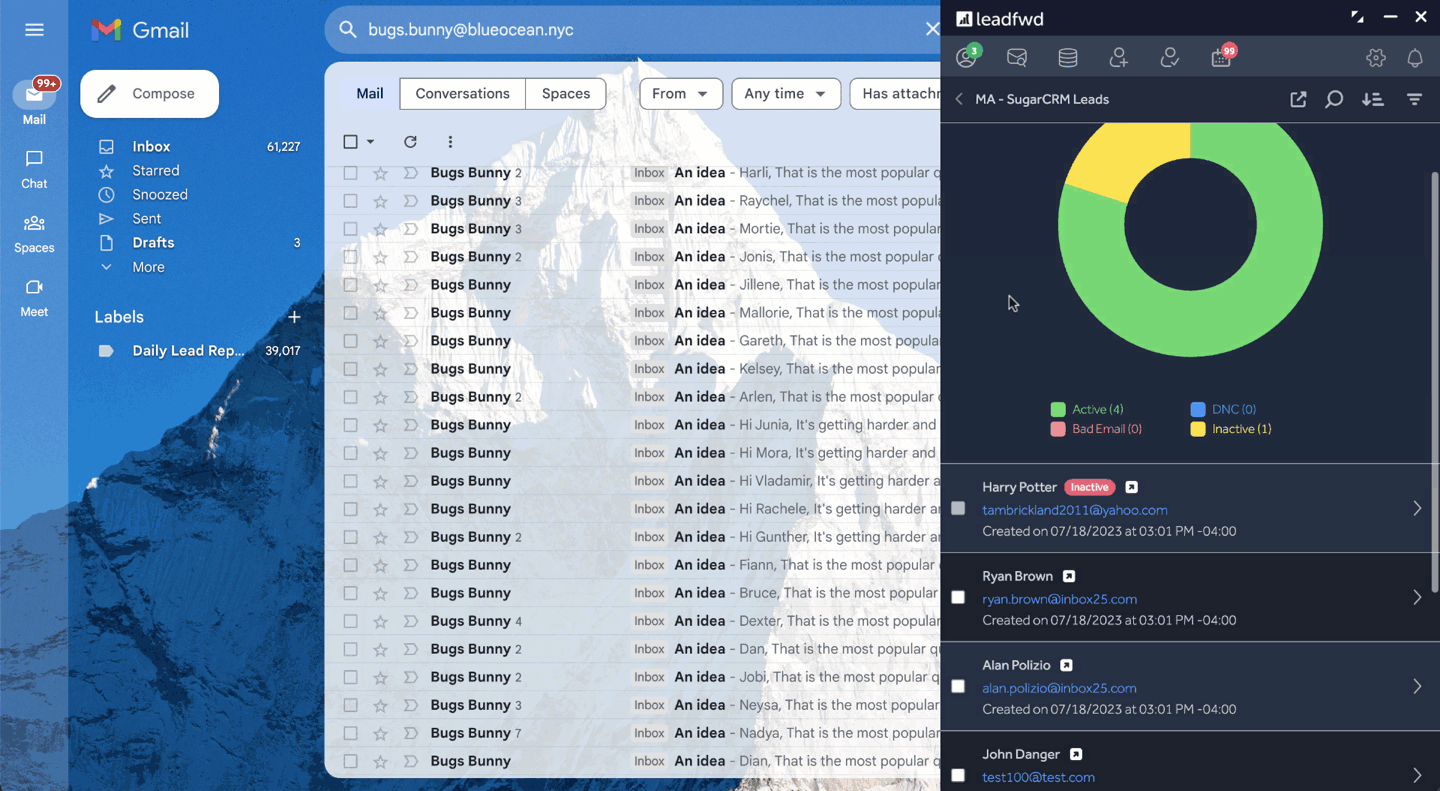
Task: Open leadfwd settings gear
Action: click(1376, 58)
